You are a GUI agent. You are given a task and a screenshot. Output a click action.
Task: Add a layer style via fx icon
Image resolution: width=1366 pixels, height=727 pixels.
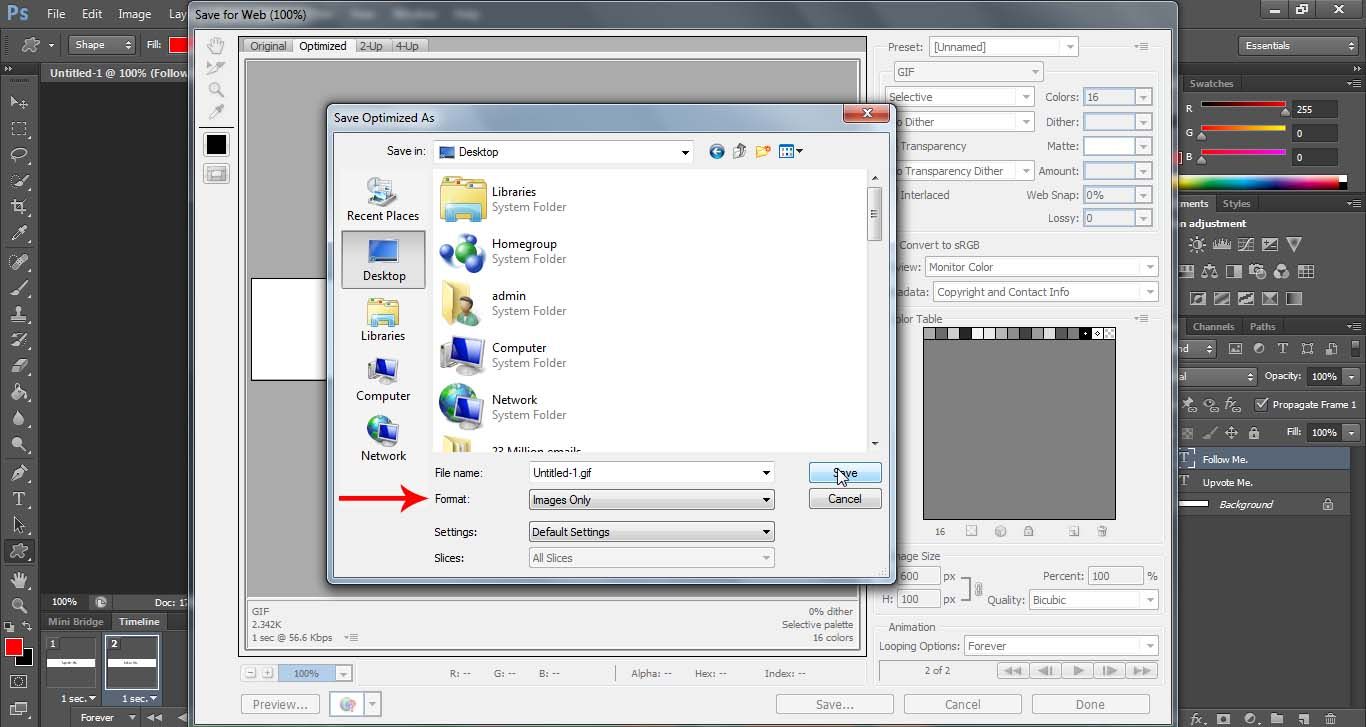[1198, 718]
